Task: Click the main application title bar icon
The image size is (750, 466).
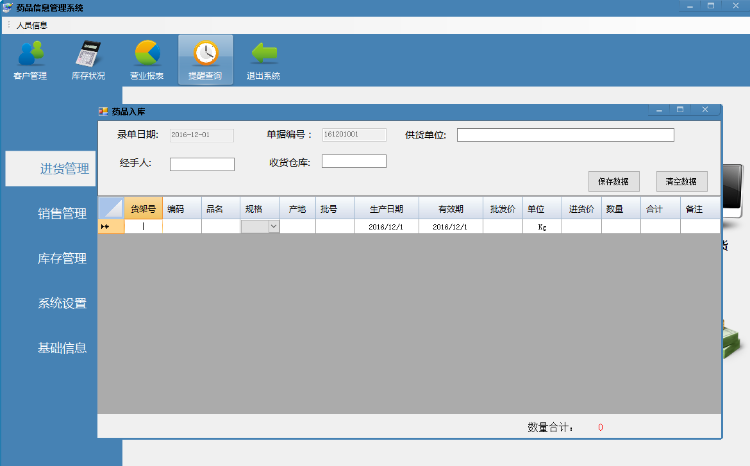Action: tap(7, 8)
